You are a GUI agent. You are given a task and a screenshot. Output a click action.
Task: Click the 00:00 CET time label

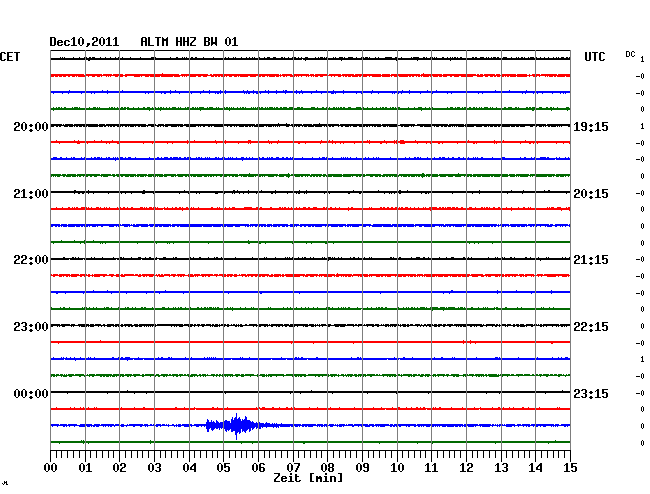(31, 393)
